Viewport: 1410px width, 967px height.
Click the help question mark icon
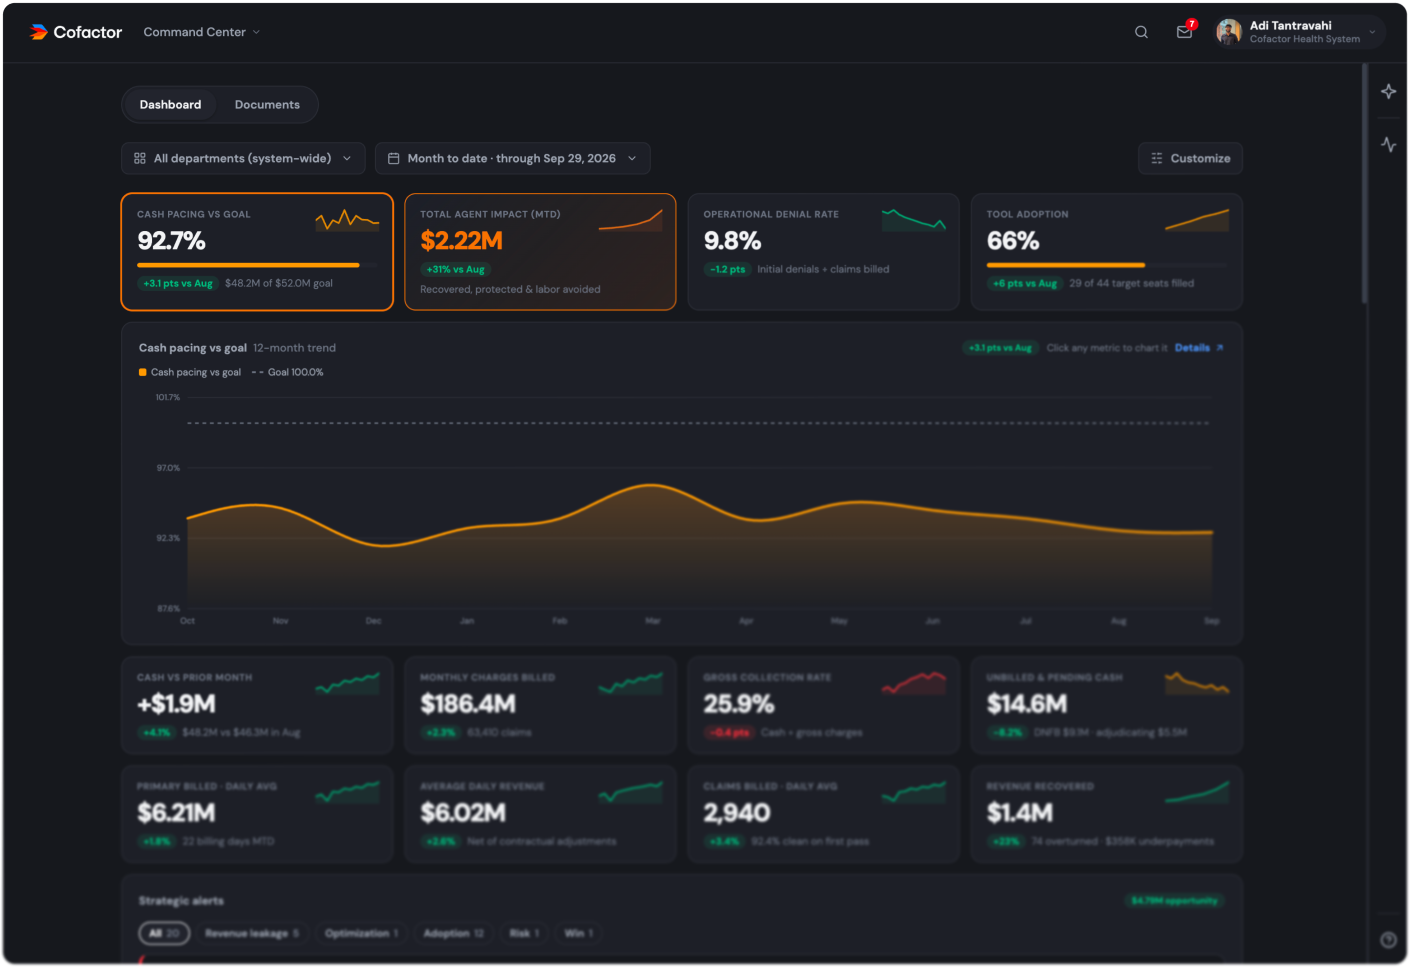click(1388, 940)
